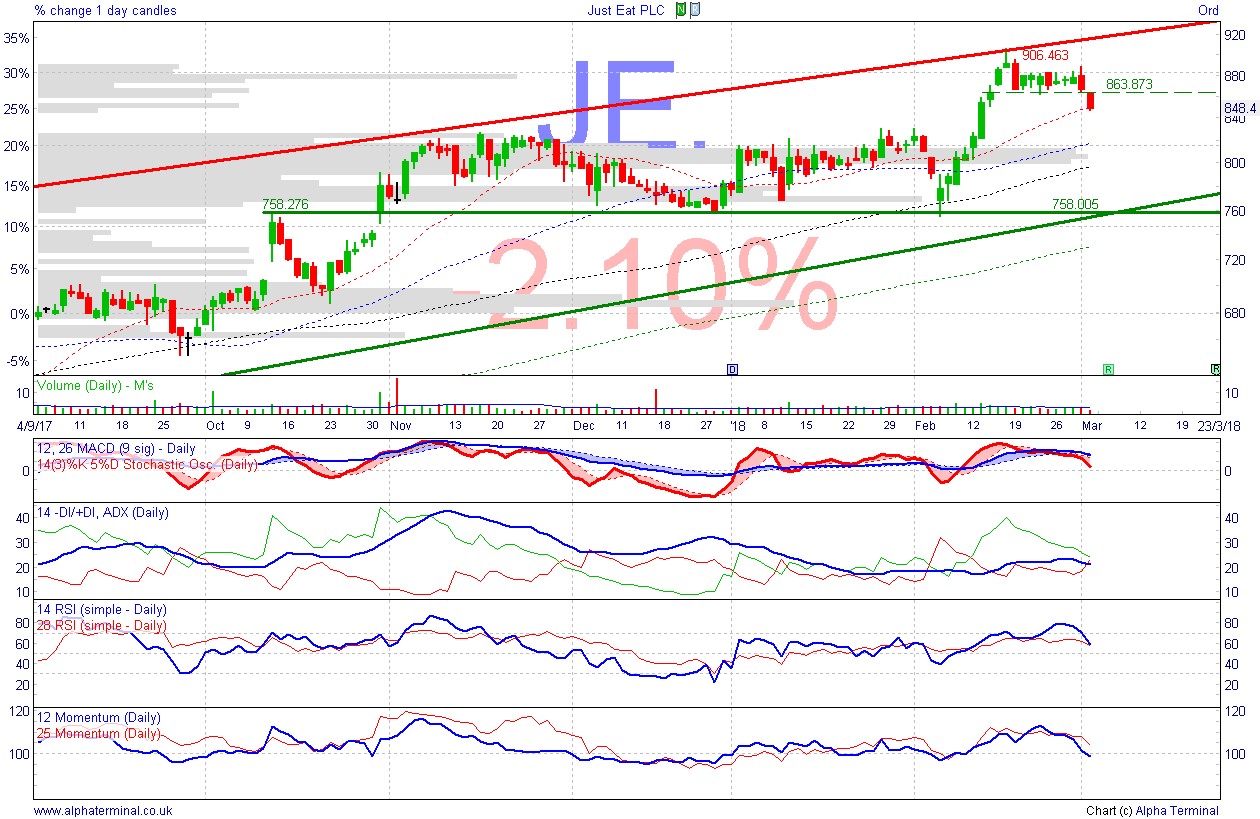Screen dimensions: 1260x819
Task: Click the 28 RSI (simple - Daily) label
Action: pyautogui.click(x=101, y=625)
